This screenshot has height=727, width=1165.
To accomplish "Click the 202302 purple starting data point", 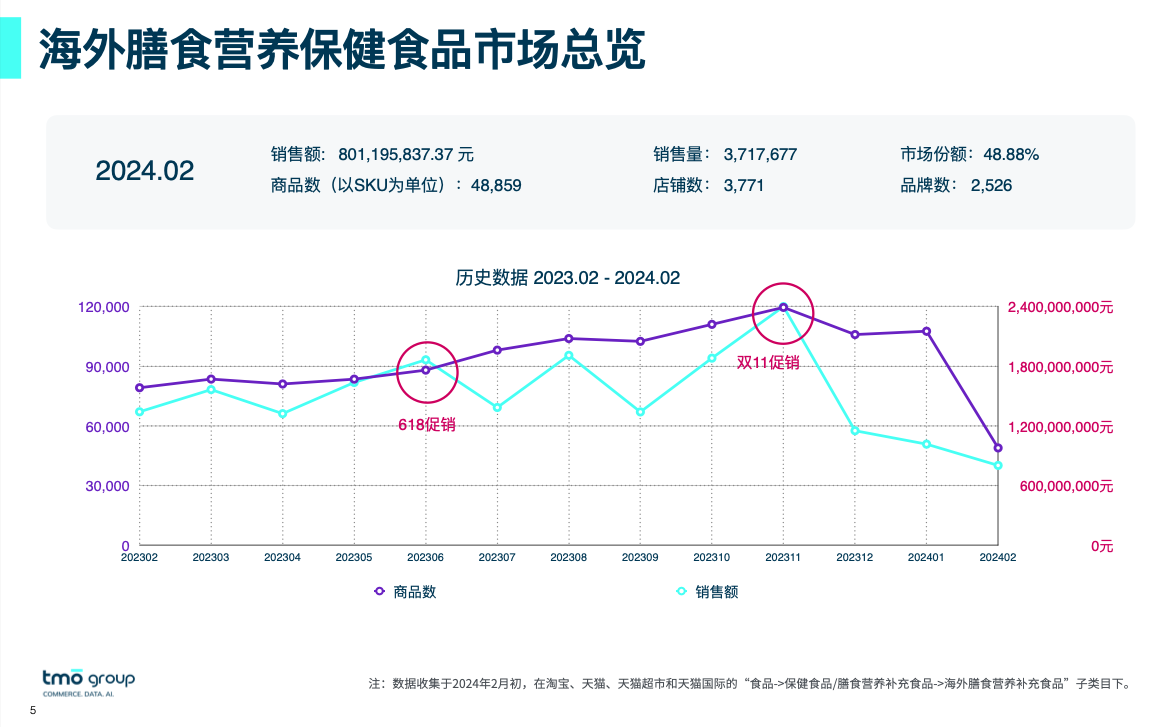I will [140, 388].
